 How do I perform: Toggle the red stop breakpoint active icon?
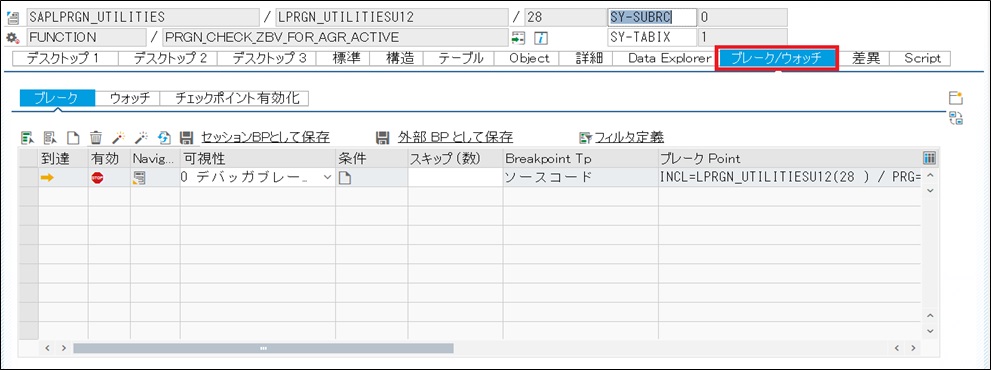point(97,178)
